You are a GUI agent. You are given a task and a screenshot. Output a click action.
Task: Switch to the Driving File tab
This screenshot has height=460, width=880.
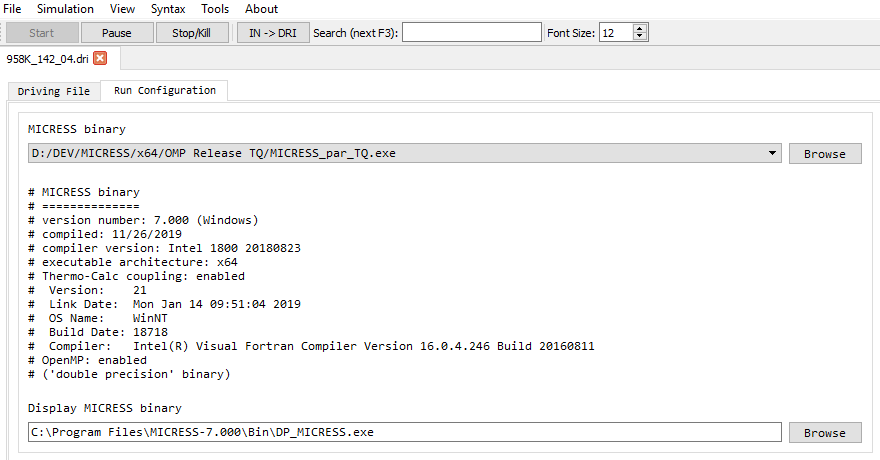53,91
